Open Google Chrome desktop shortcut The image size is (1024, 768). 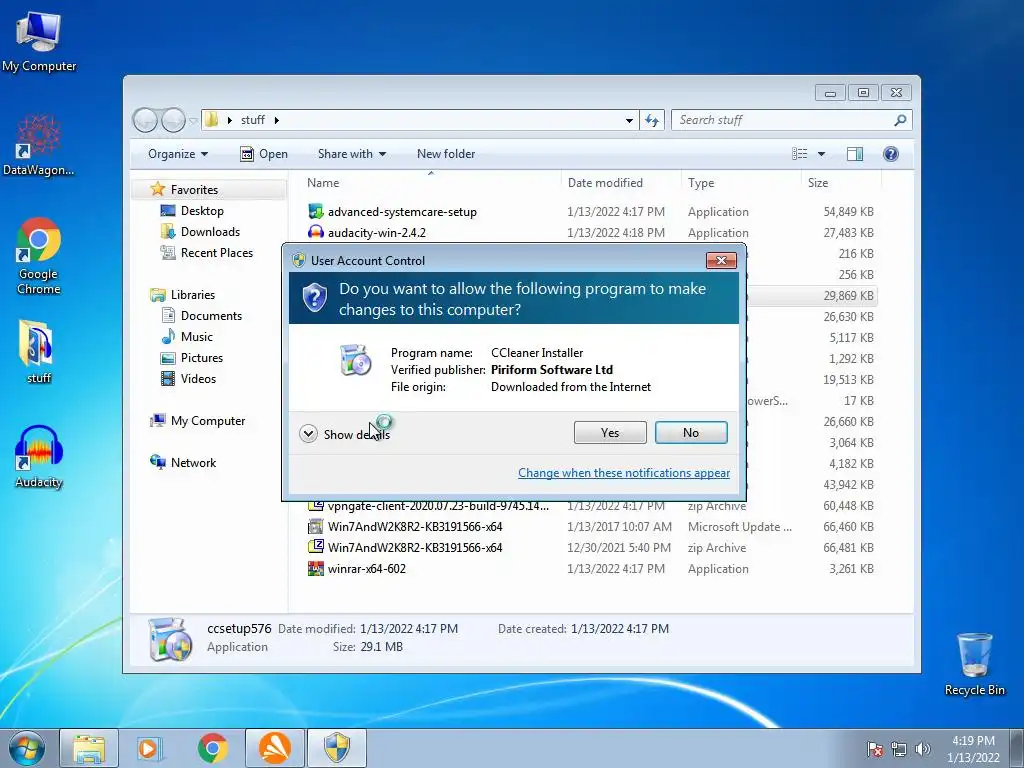39,256
